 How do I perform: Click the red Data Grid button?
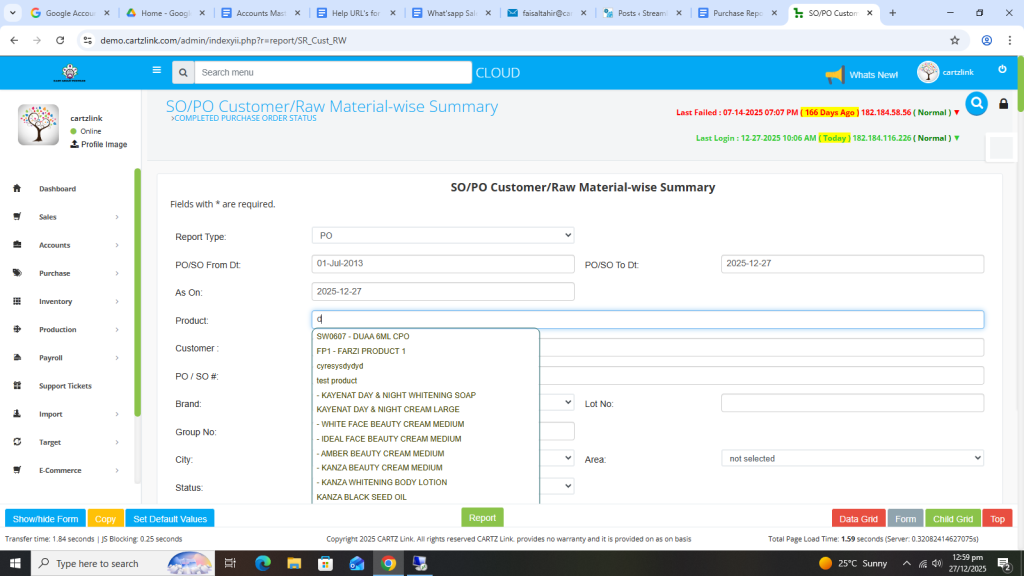(858, 519)
